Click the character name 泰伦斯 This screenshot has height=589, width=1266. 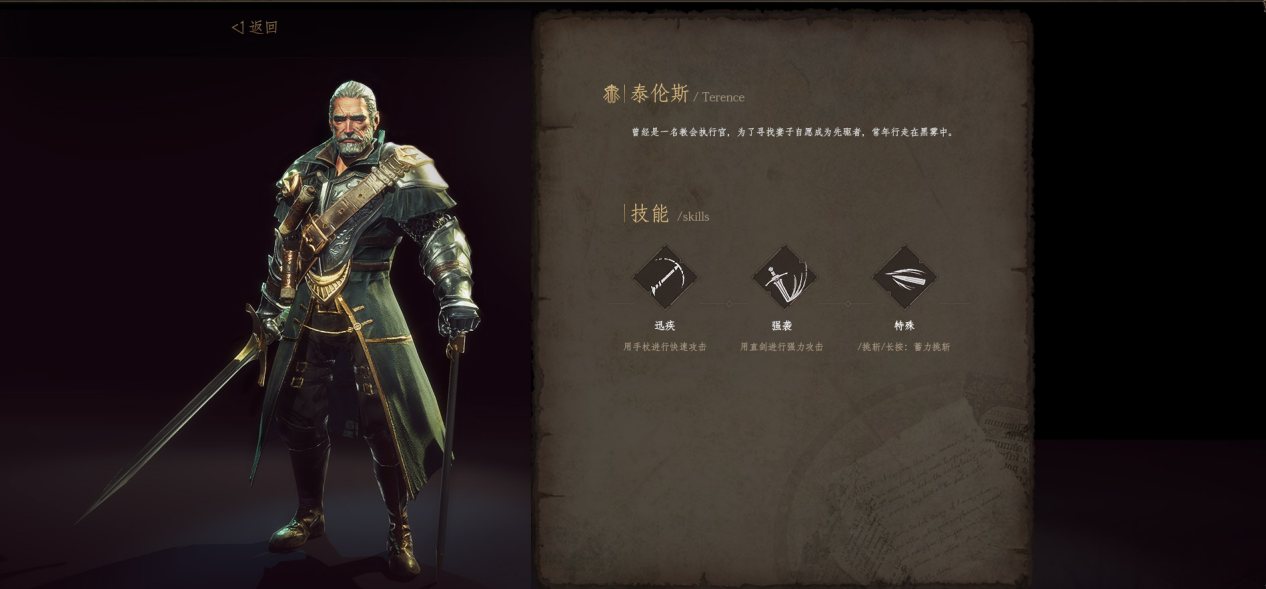[660, 94]
